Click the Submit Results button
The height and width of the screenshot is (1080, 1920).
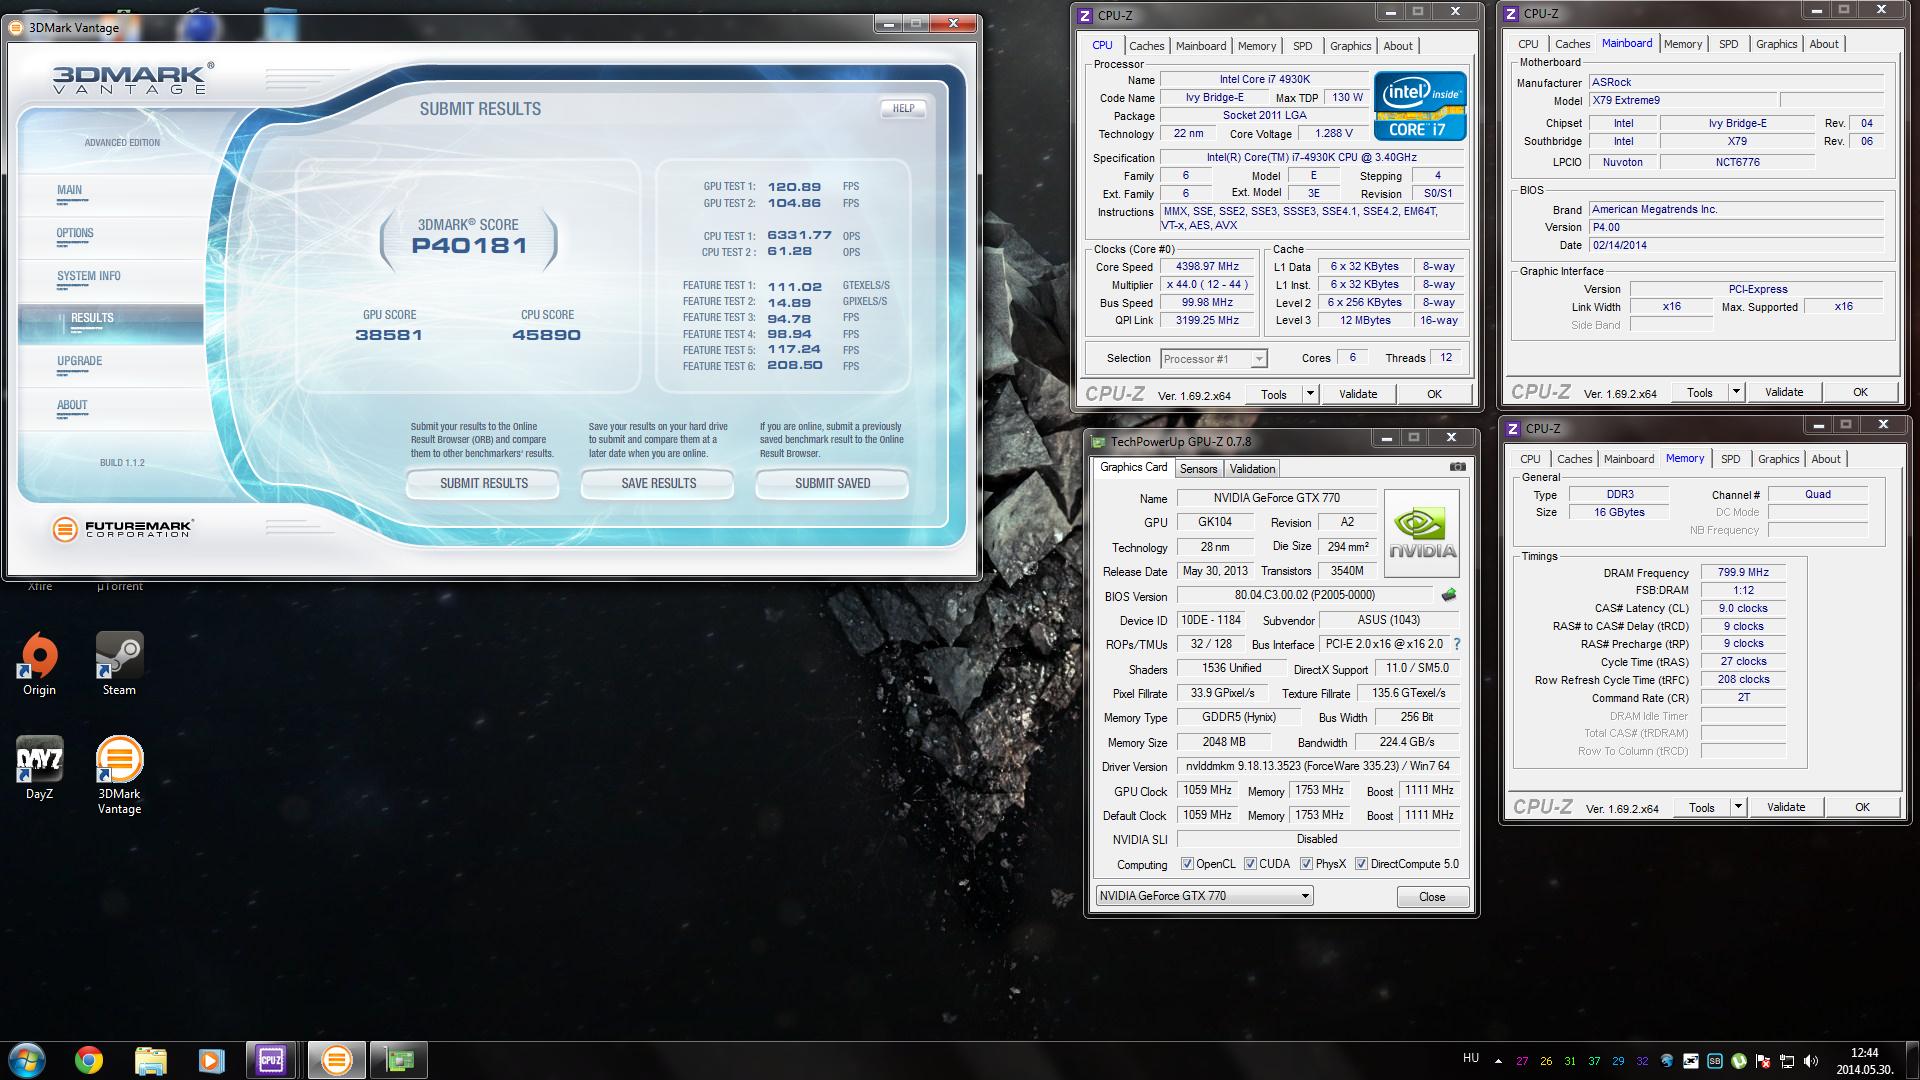484,484
